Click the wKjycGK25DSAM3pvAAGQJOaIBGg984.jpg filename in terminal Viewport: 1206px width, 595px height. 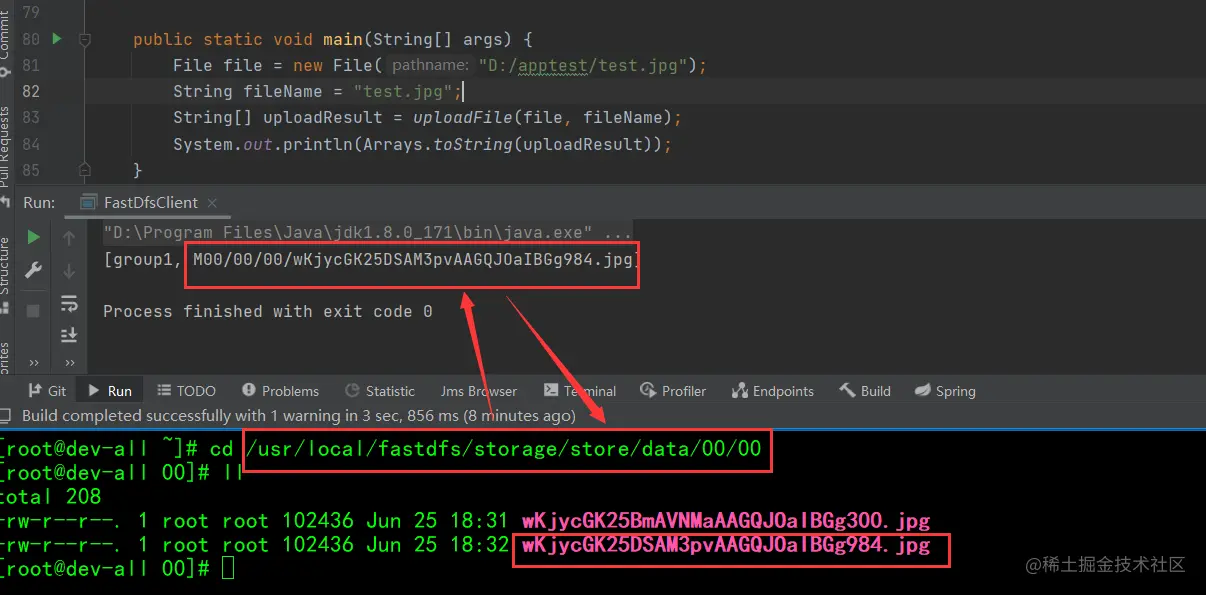(x=726, y=545)
